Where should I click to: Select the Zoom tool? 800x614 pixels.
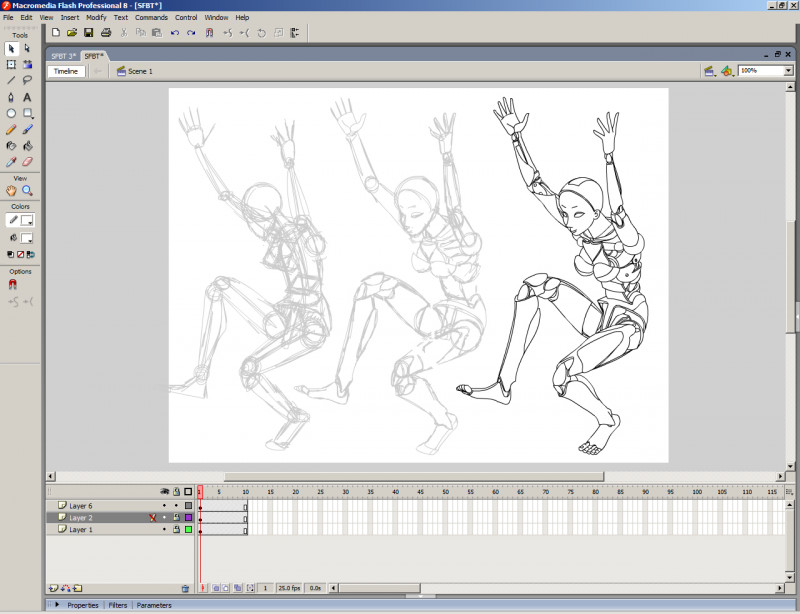28,190
